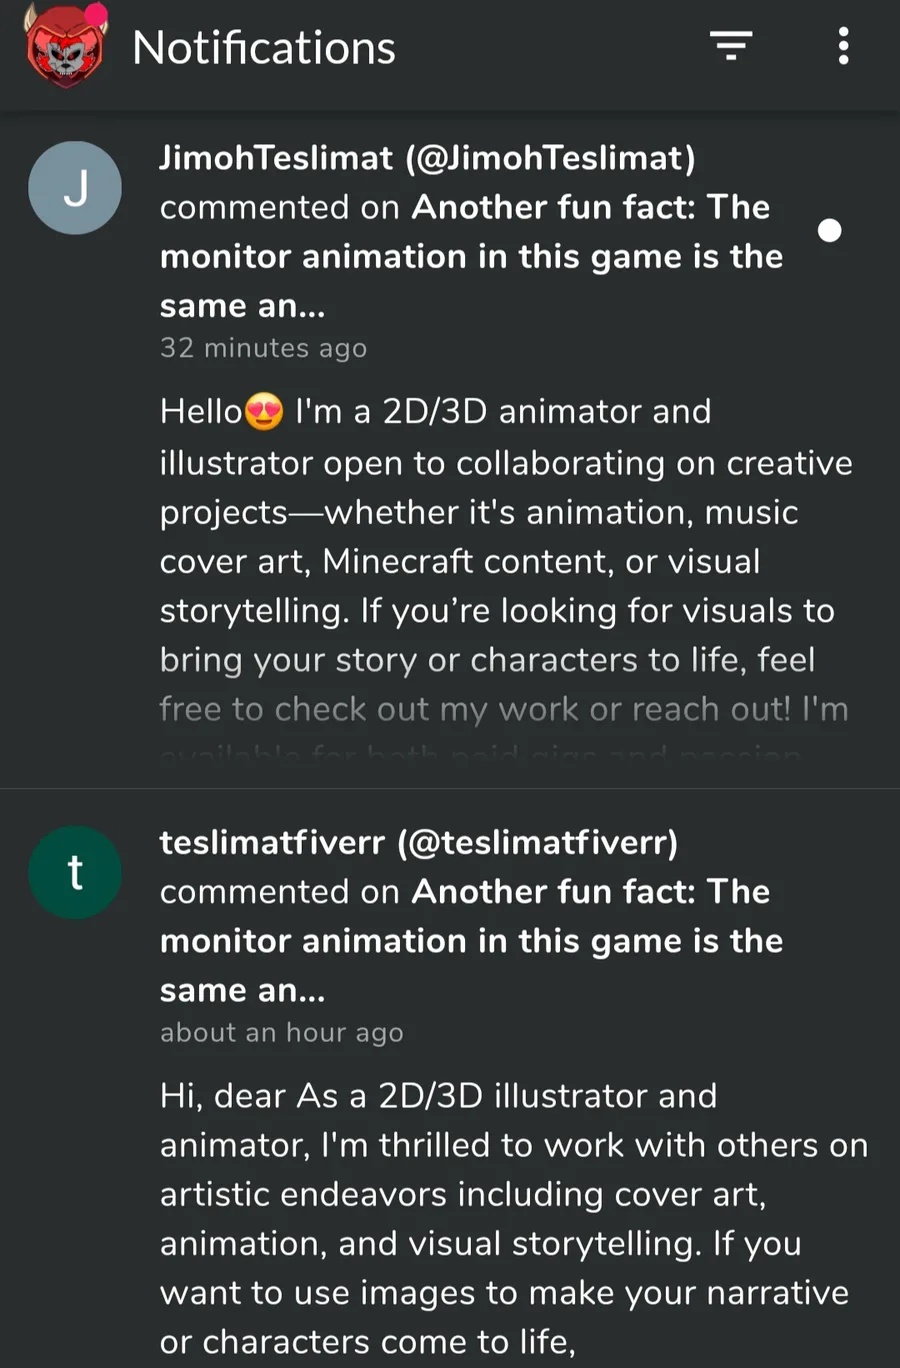The height and width of the screenshot is (1368, 900).
Task: Click the (@teslimatfiverr) handle
Action: [x=537, y=843]
